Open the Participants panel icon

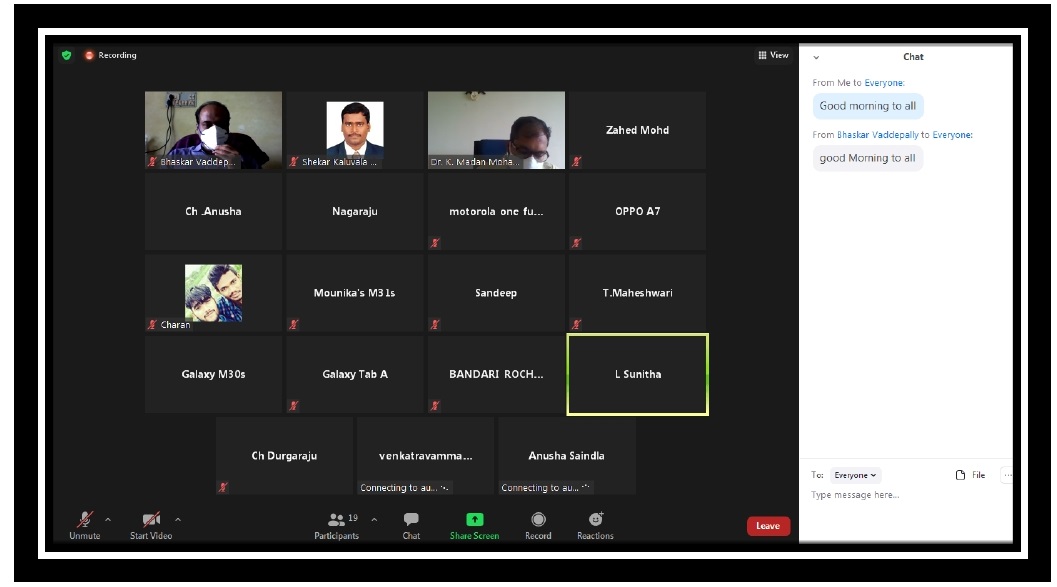click(336, 520)
